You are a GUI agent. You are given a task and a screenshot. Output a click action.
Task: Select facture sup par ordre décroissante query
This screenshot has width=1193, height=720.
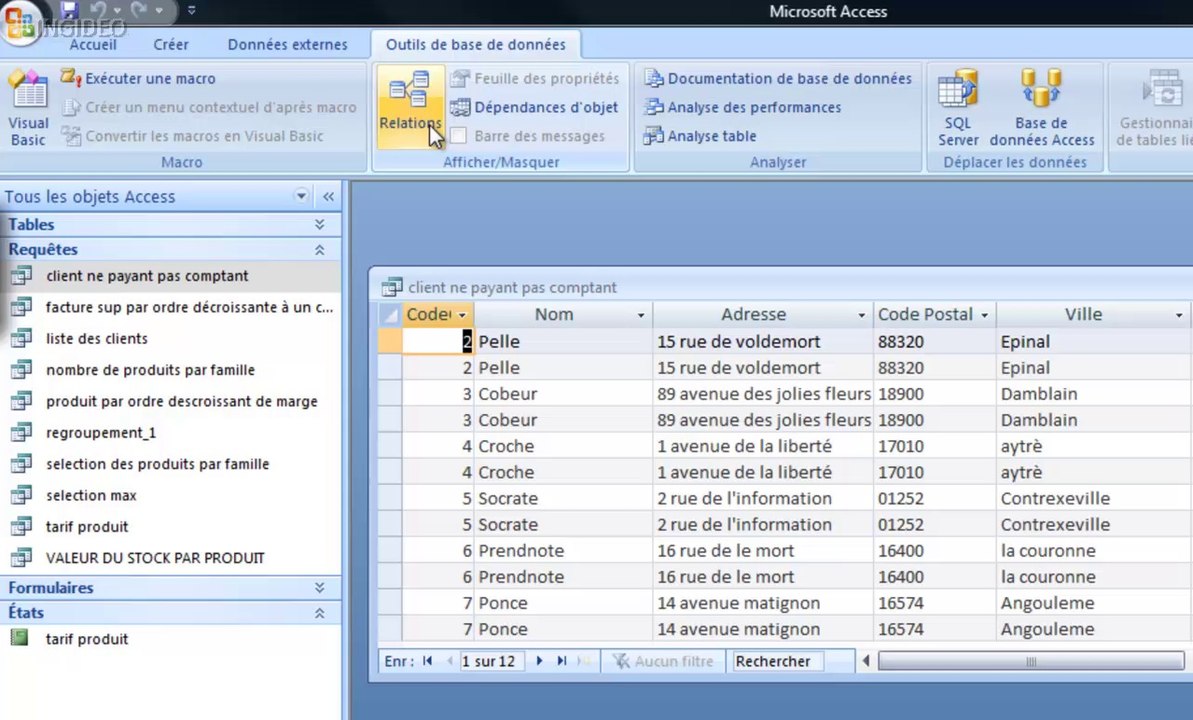click(x=170, y=307)
